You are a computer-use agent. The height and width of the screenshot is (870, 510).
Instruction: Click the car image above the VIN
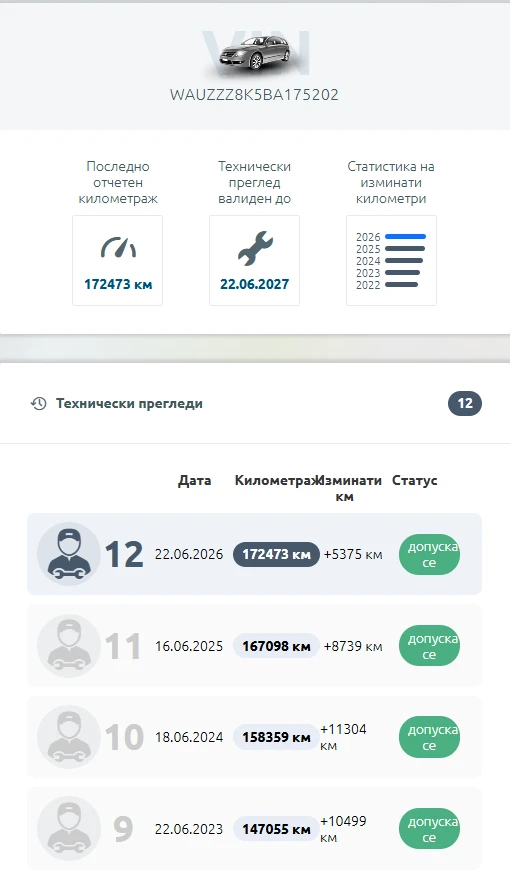pos(254,54)
